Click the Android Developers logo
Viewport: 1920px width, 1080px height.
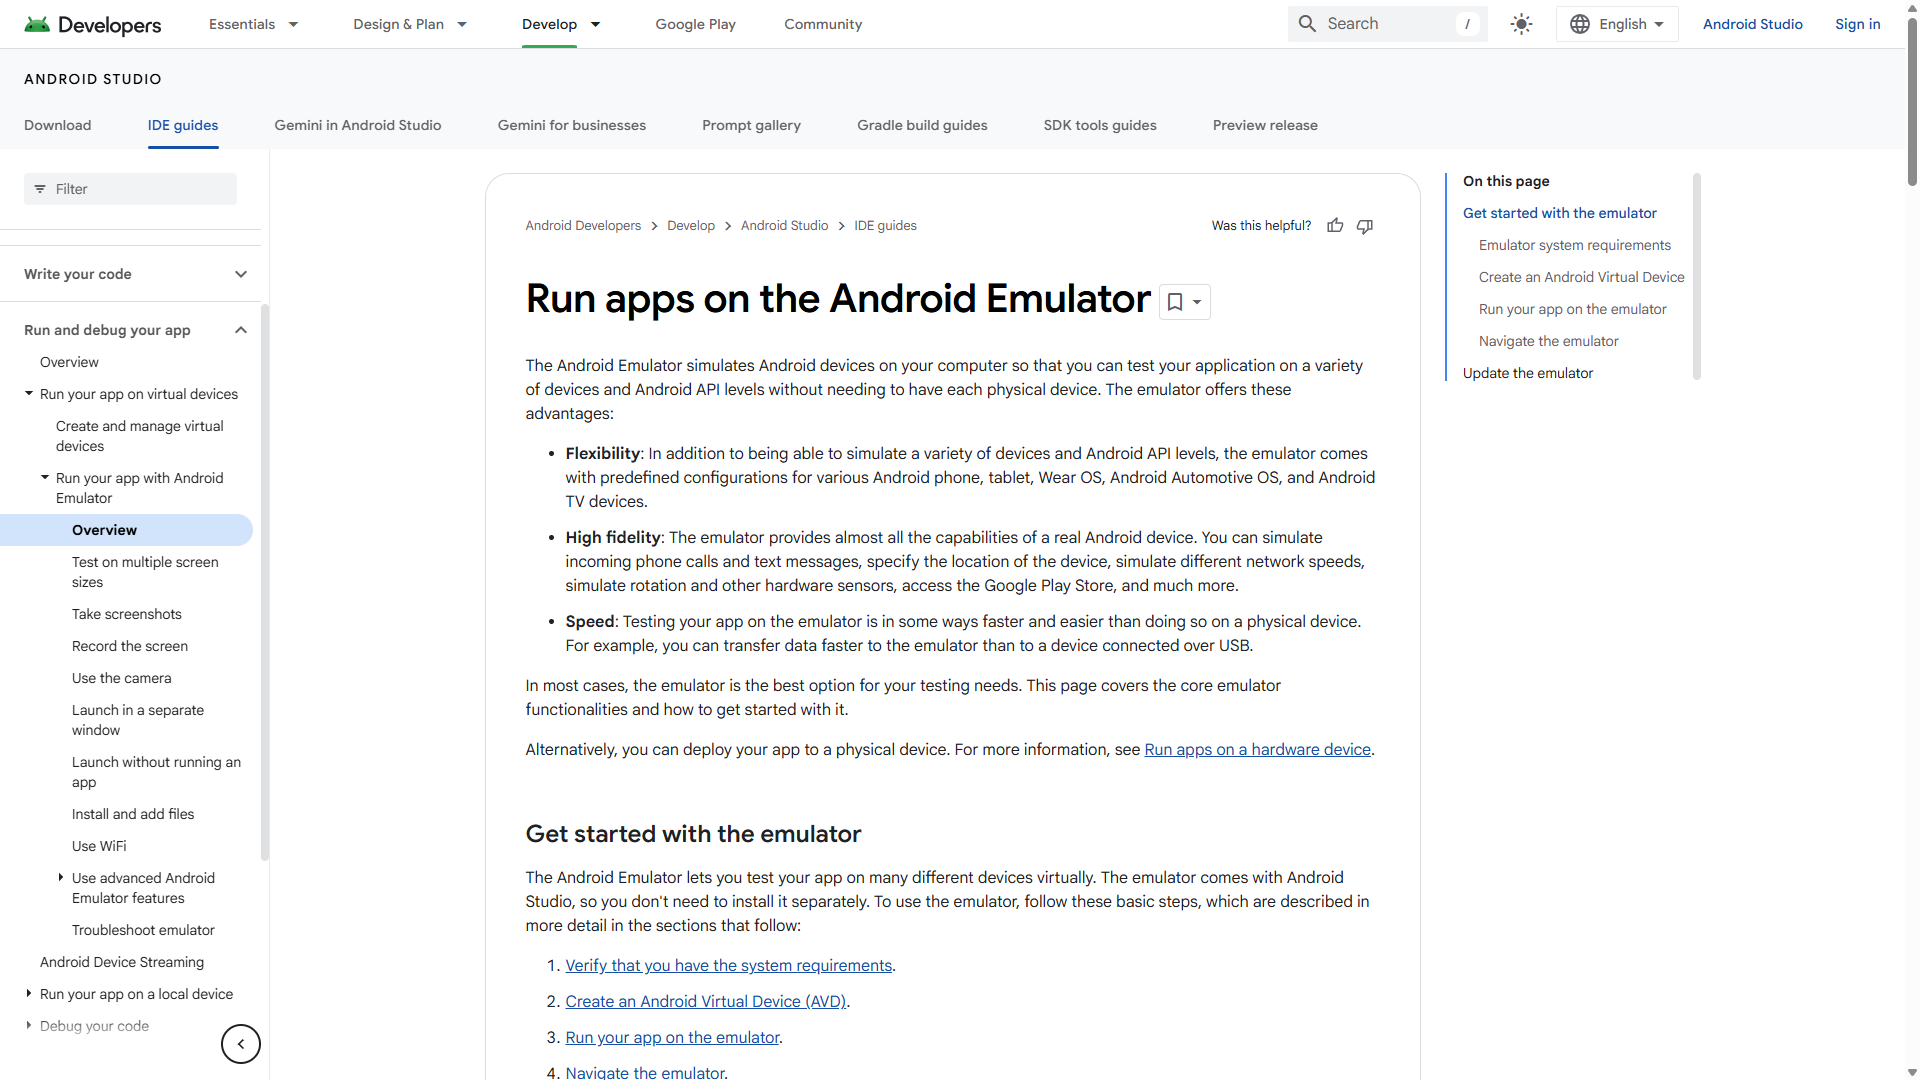coord(93,24)
